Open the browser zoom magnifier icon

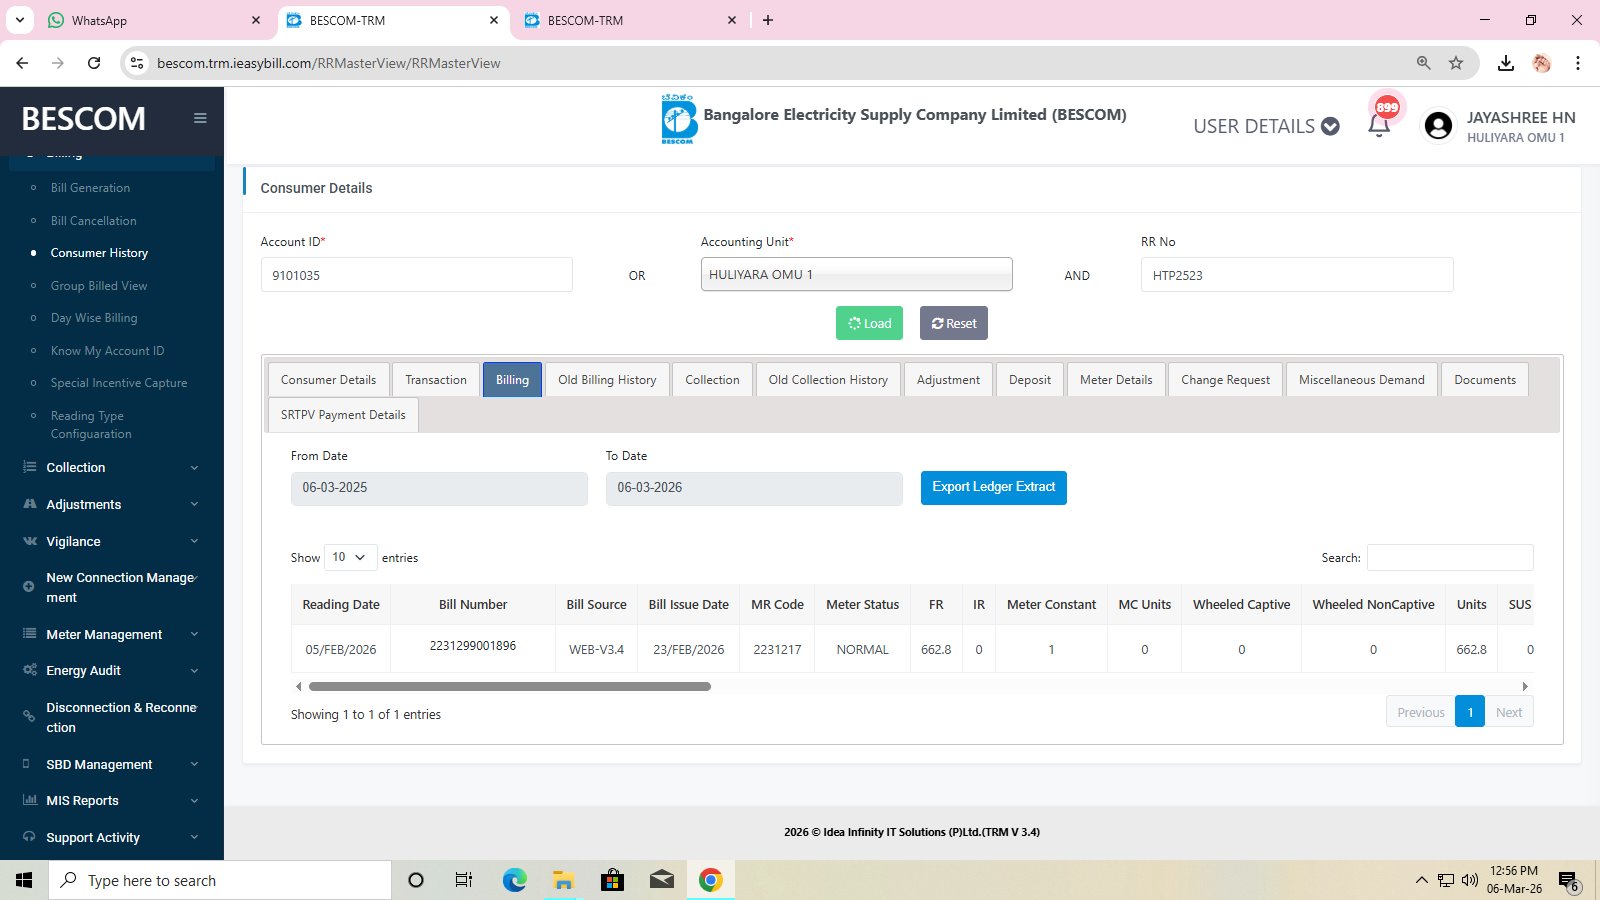[1424, 63]
